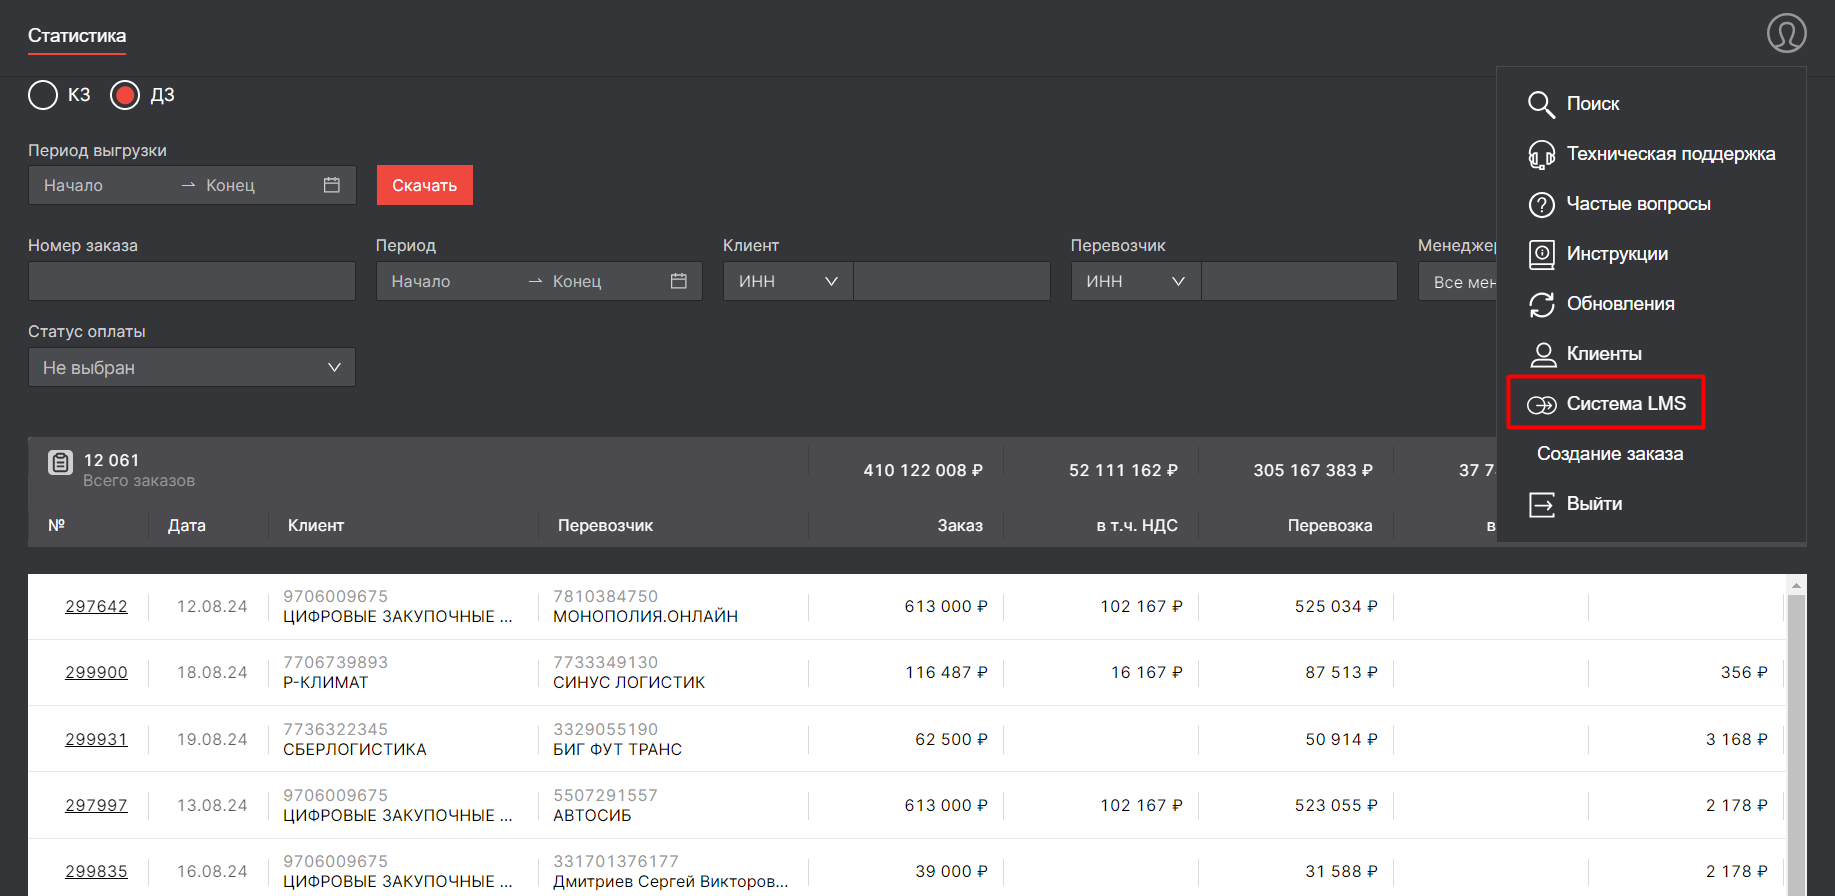Open order link 297997
This screenshot has height=896, width=1835.
coord(96,805)
